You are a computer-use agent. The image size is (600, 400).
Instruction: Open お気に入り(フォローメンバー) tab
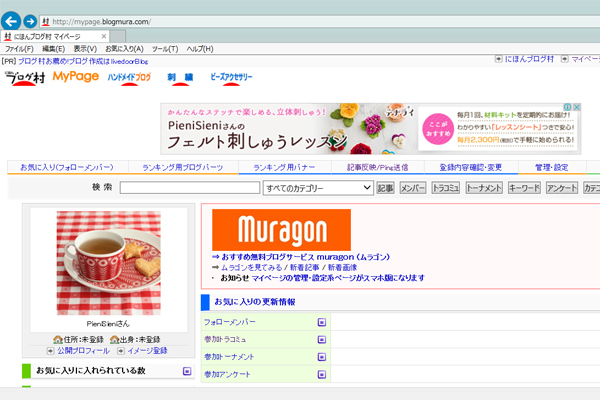67,167
